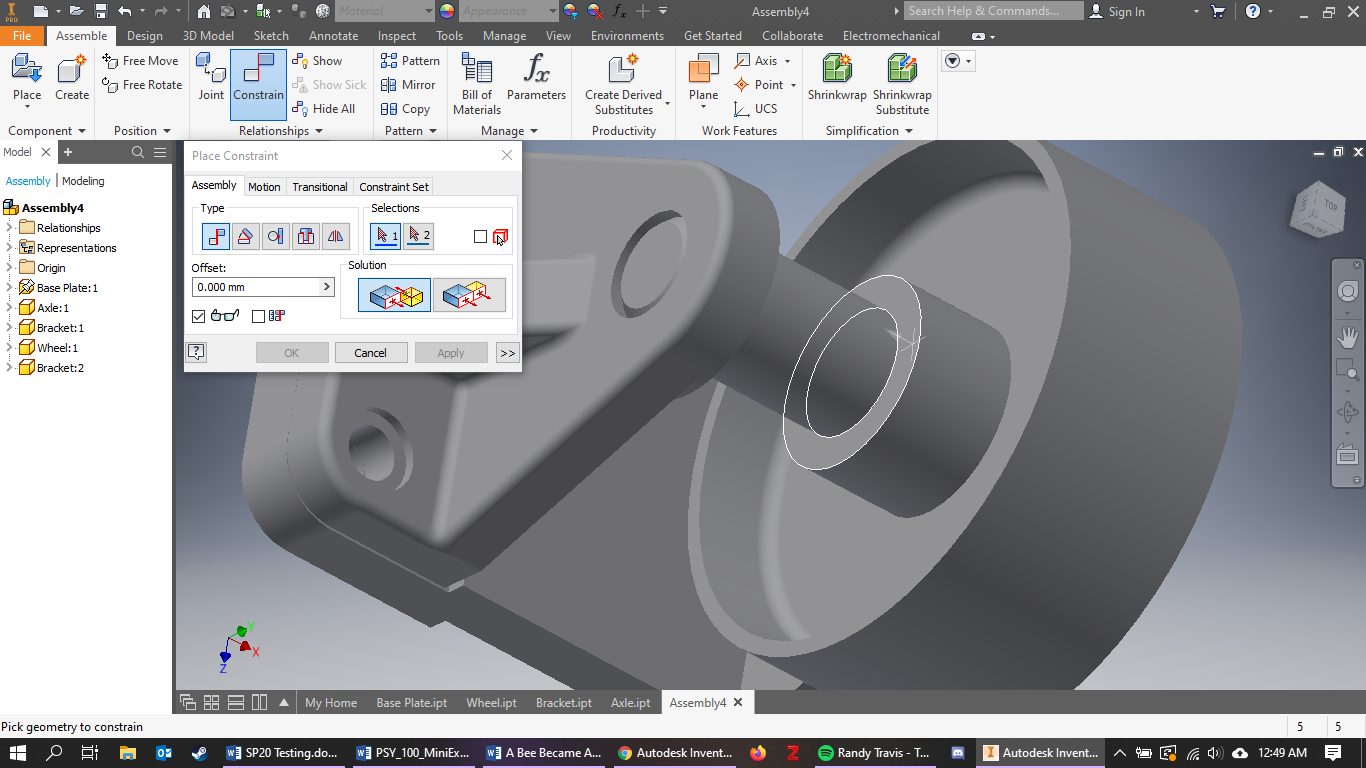Click the Home view icon
This screenshot has height=768, width=1366.
204,11
